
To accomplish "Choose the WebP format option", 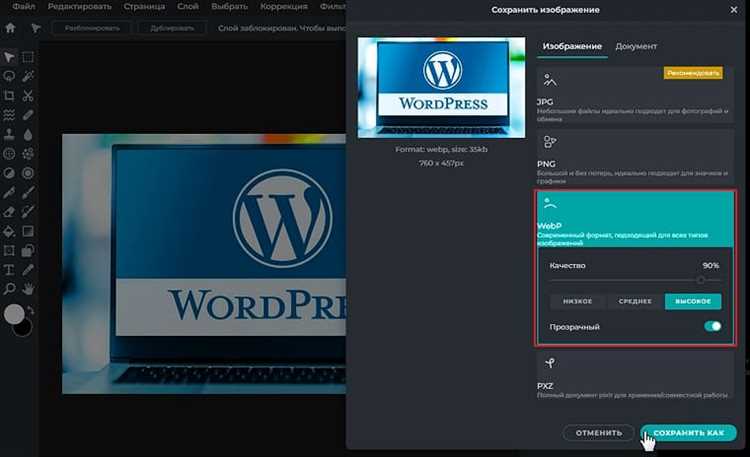I will tap(635, 219).
